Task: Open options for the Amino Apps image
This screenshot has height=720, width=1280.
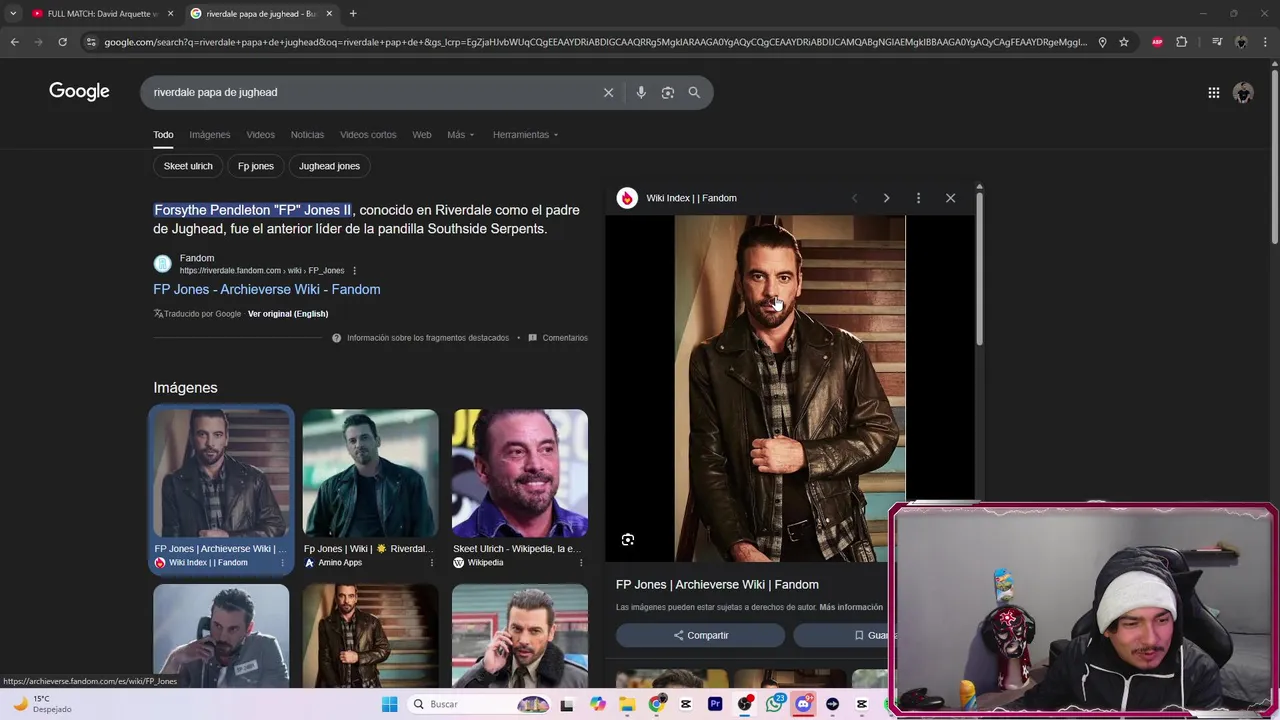Action: pyautogui.click(x=432, y=563)
